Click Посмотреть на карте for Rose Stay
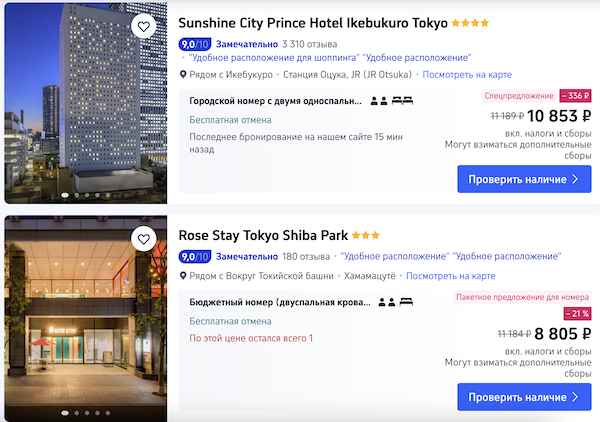Screen dimensions: 600x422 pyautogui.click(x=448, y=275)
